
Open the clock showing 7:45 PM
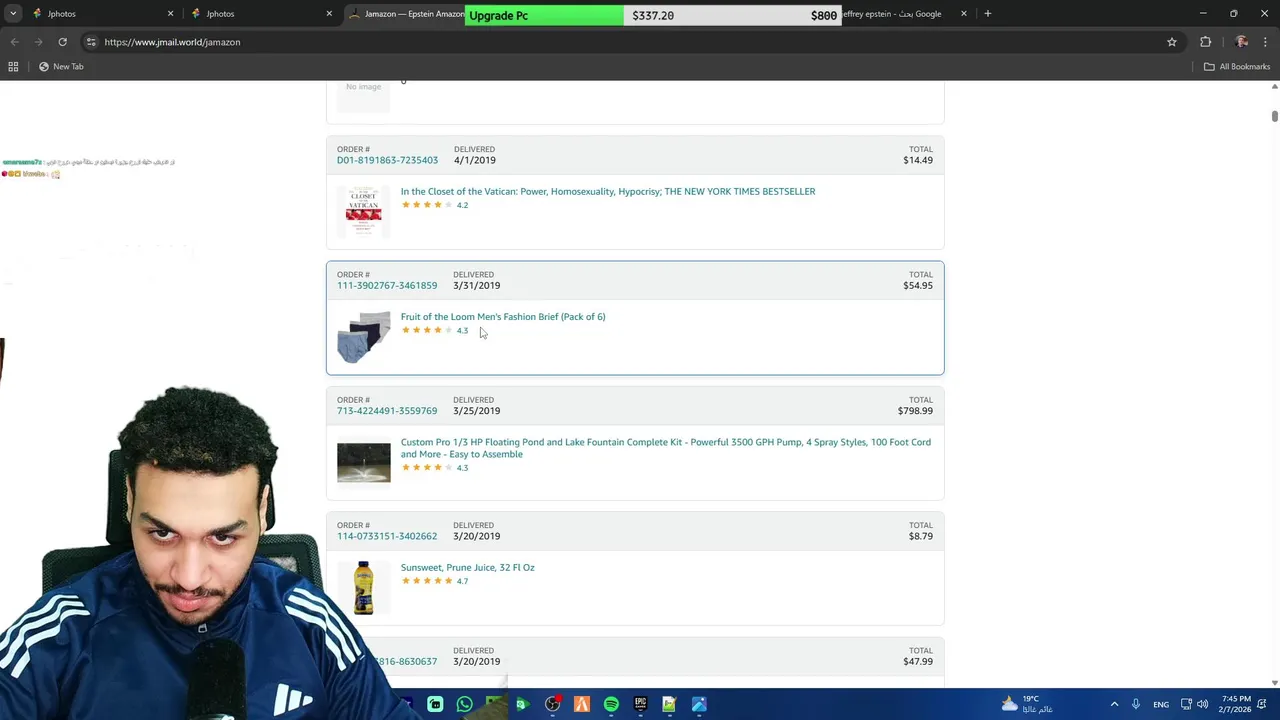point(1236,704)
